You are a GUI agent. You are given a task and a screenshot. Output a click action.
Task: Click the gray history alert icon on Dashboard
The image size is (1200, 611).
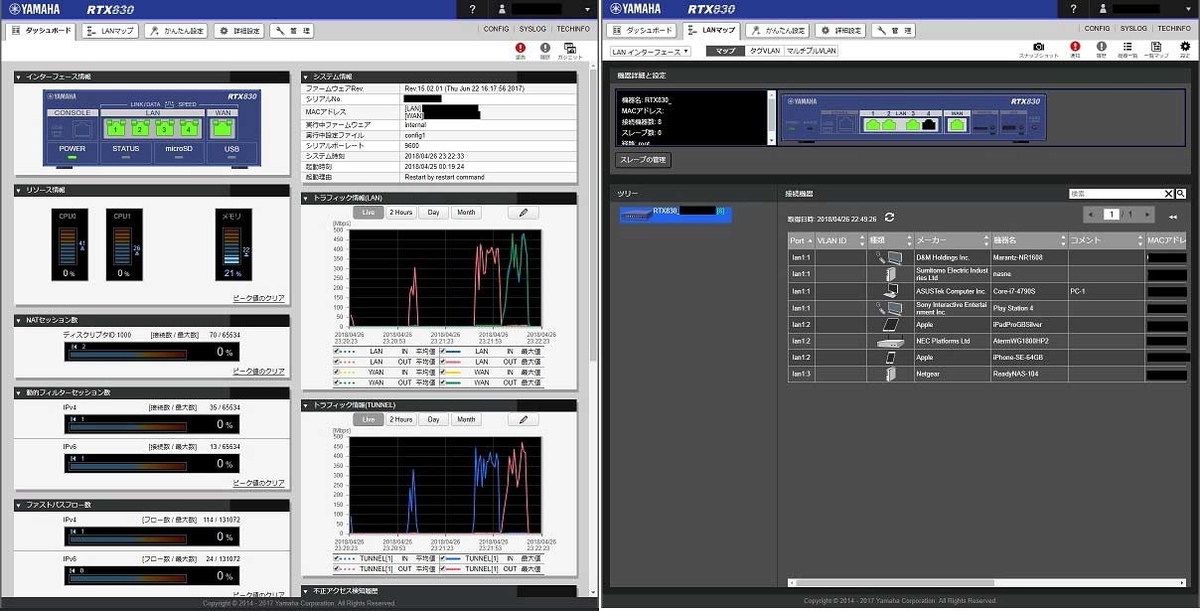[545, 47]
